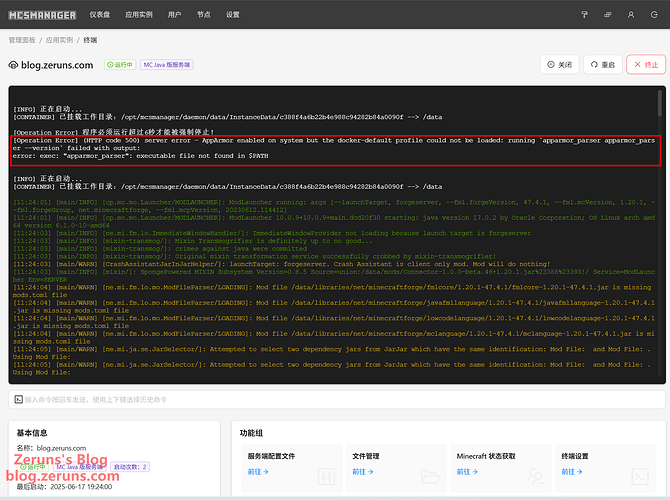The image size is (670, 500).
Task: Click the MC Java 版服务端 tag in header
Action: pyautogui.click(x=167, y=65)
